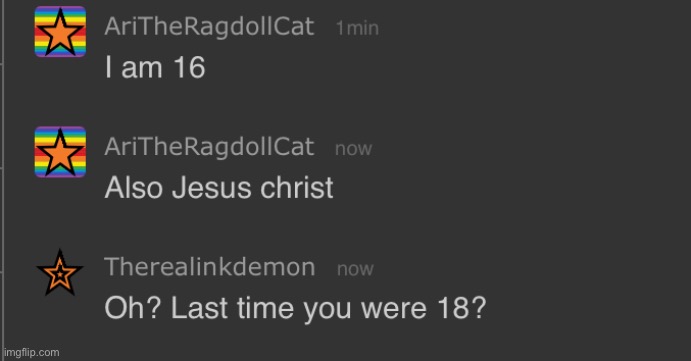Open the rainbow star avatar beside "I am 16"
Image resolution: width=691 pixels, height=361 pixels.
pos(60,32)
